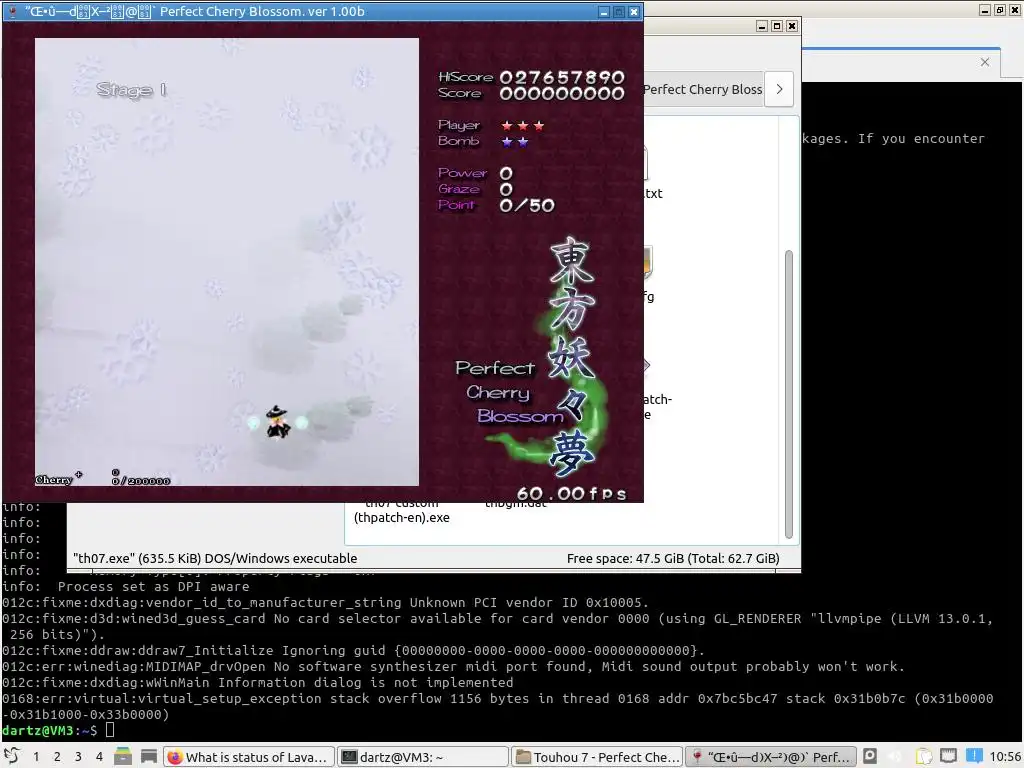Select the '(thpatch-en).exe' file in the file manager
This screenshot has height=768, width=1024.
click(x=402, y=517)
